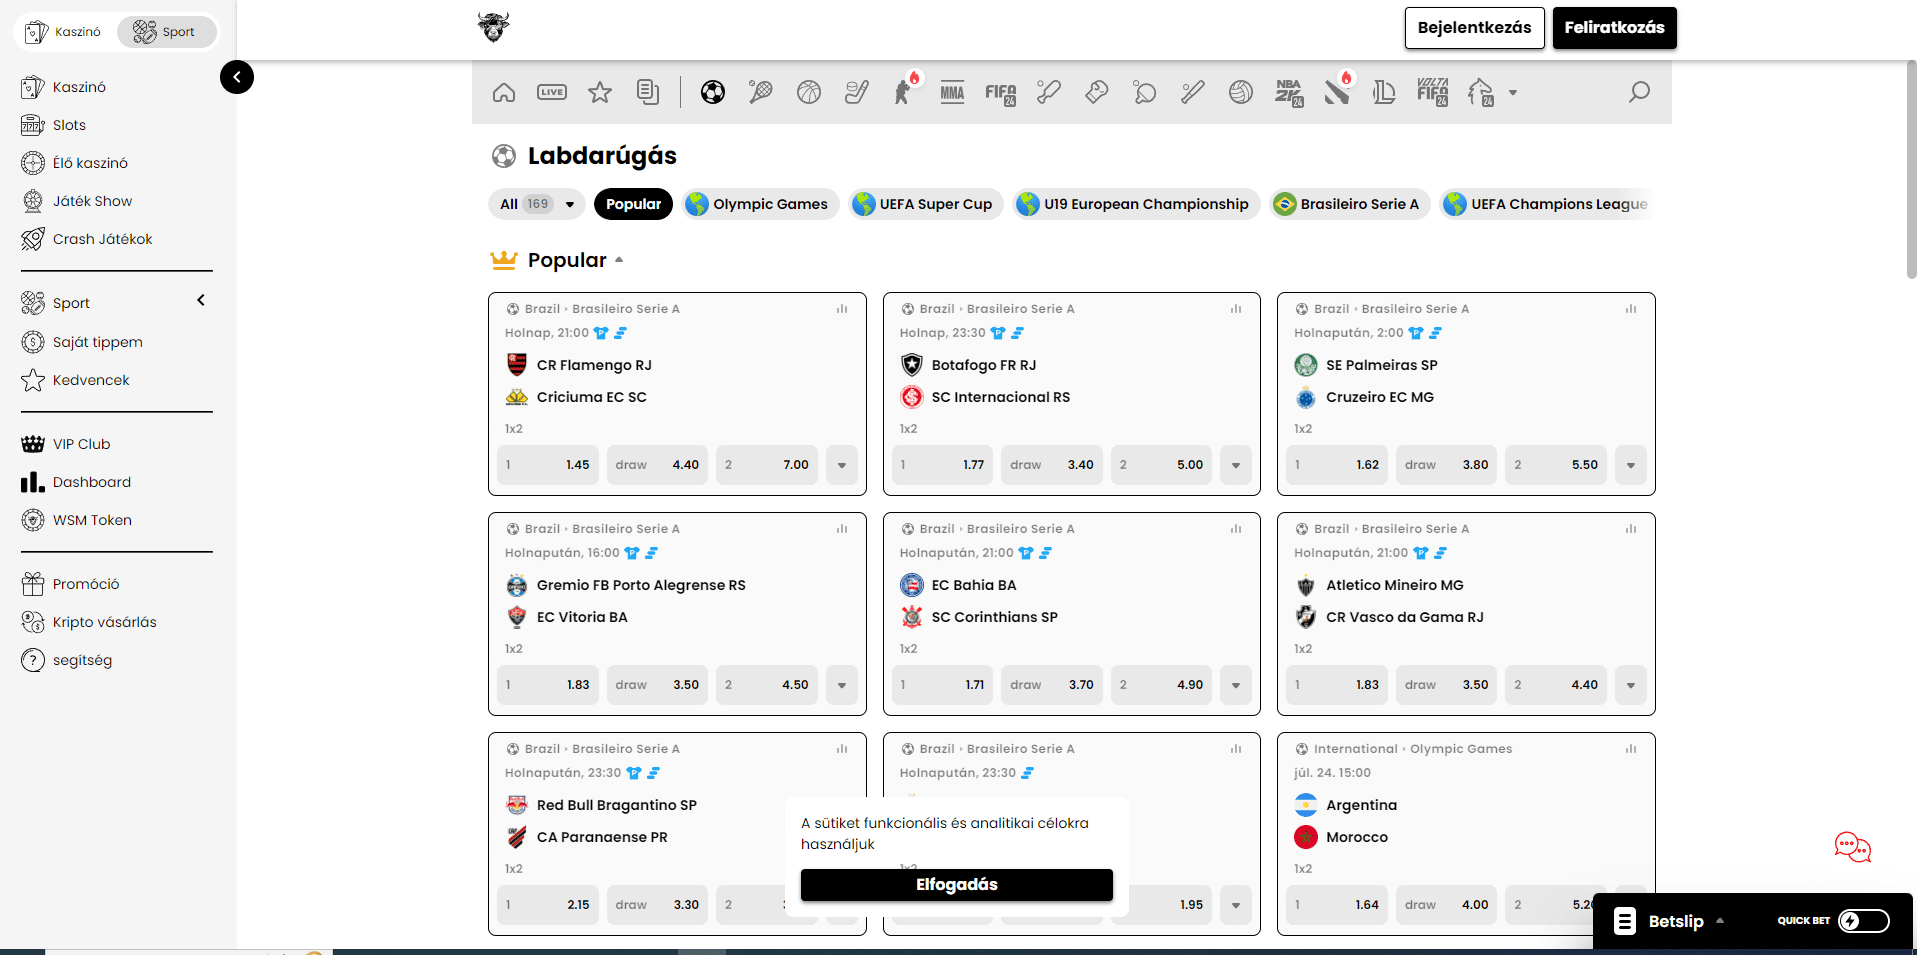Select the basketball icon
The height and width of the screenshot is (955, 1917).
809,93
